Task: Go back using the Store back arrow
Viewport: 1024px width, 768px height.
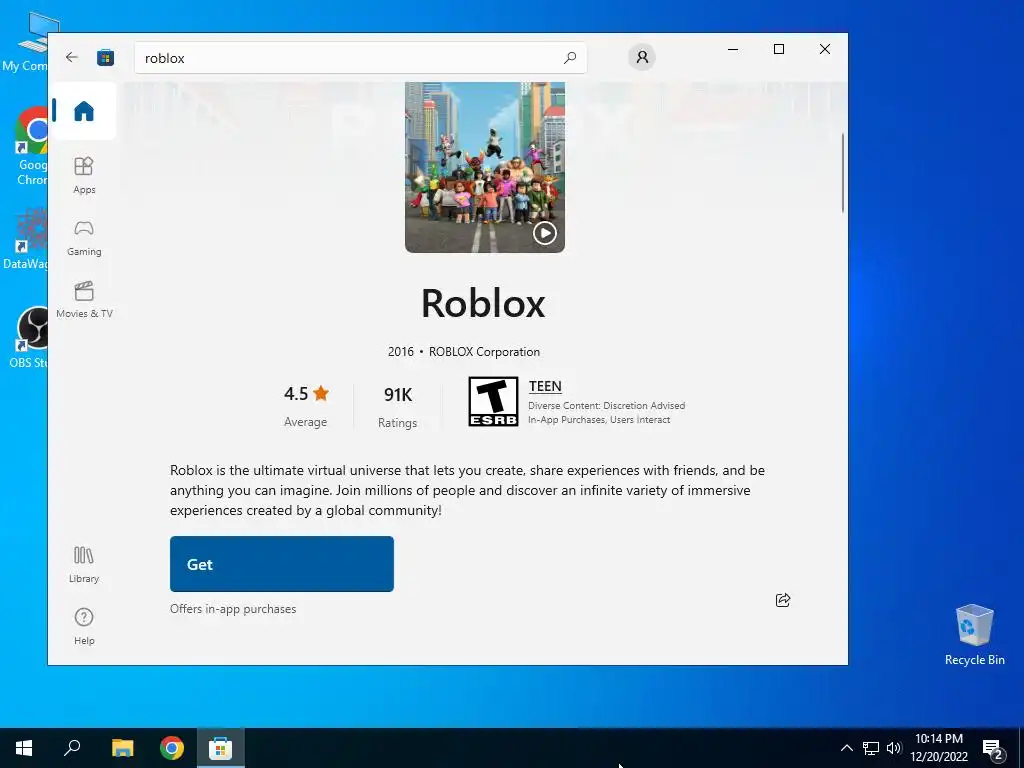Action: pos(72,57)
